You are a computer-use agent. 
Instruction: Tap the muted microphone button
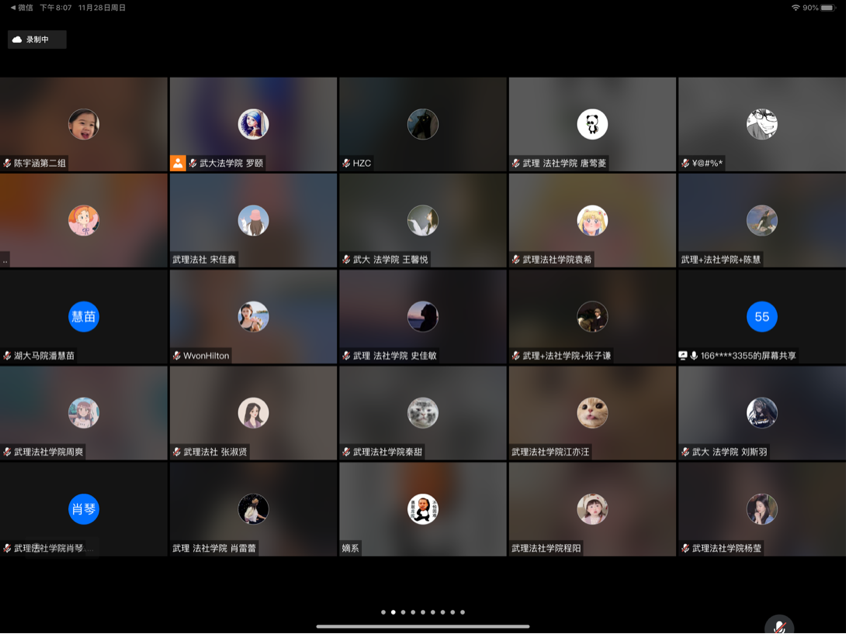click(x=779, y=625)
